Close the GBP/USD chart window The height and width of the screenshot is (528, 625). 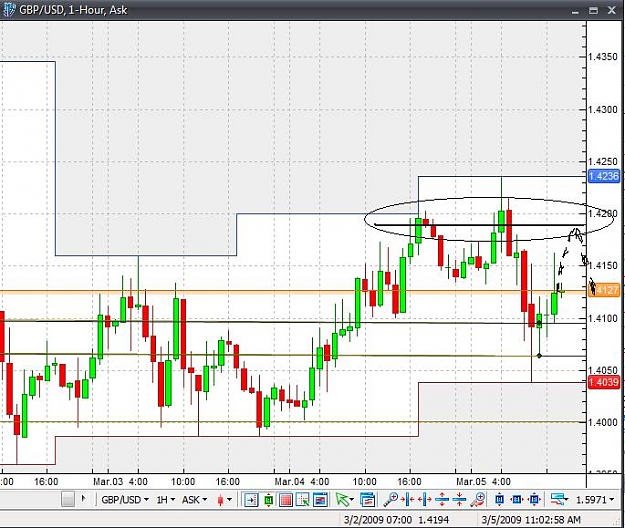(612, 10)
